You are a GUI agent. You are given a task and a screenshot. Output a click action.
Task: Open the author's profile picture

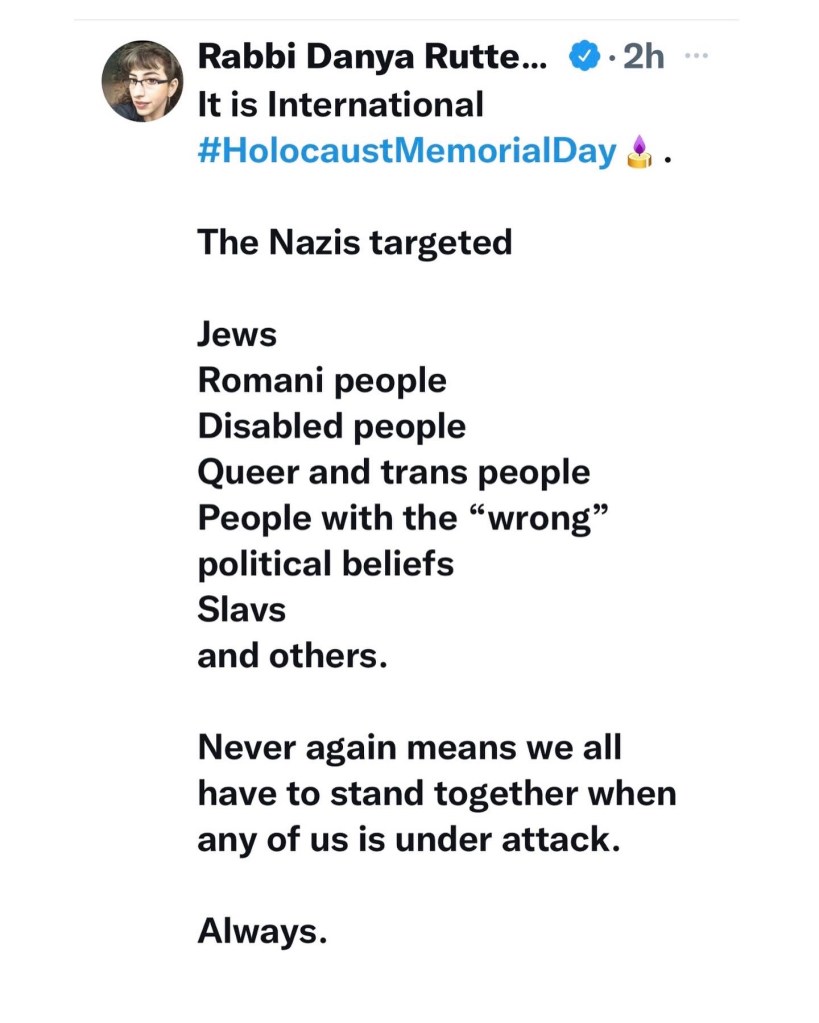coord(142,82)
